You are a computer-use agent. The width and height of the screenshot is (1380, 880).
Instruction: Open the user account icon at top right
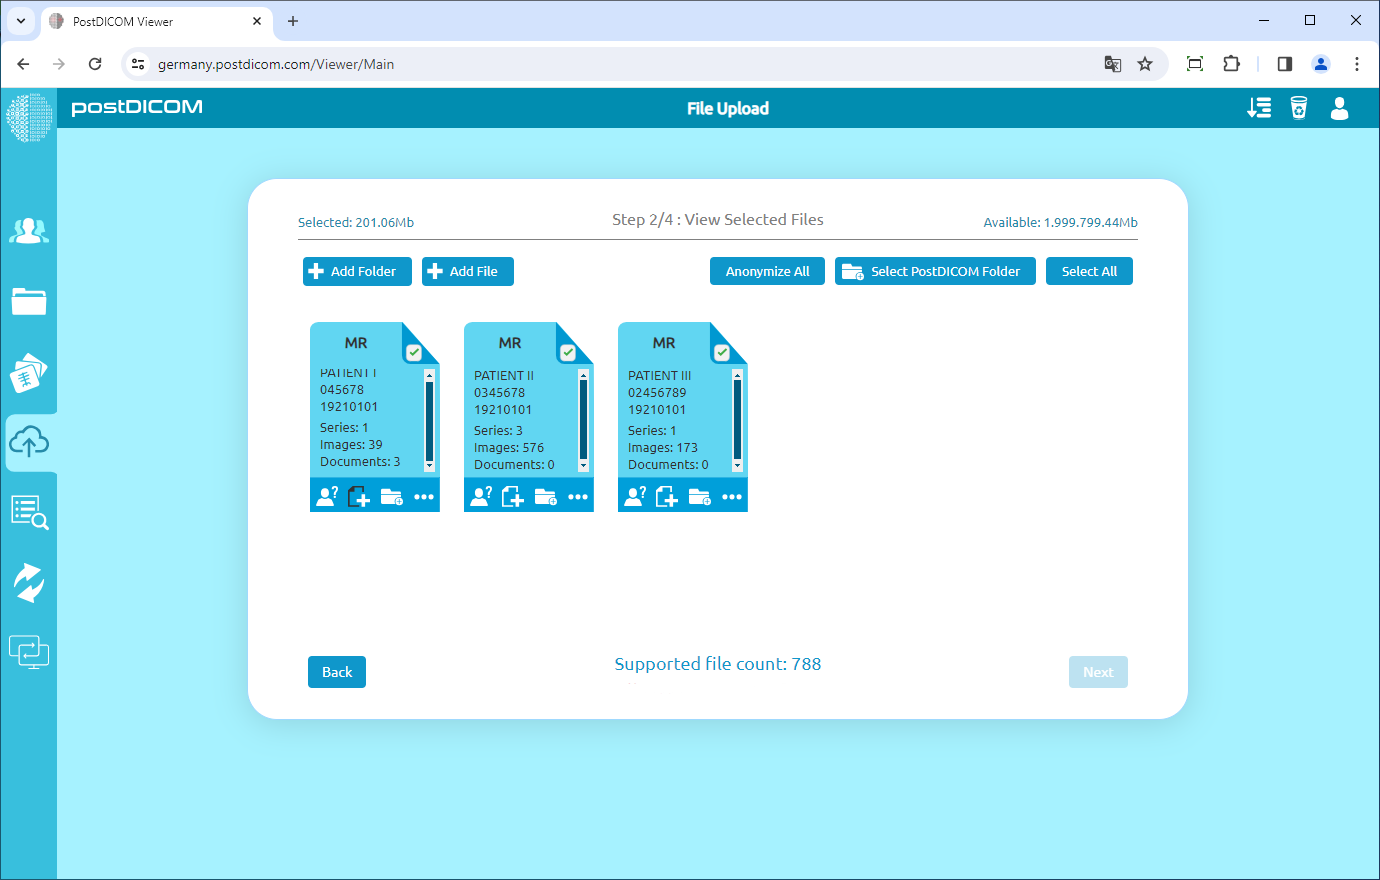1340,110
